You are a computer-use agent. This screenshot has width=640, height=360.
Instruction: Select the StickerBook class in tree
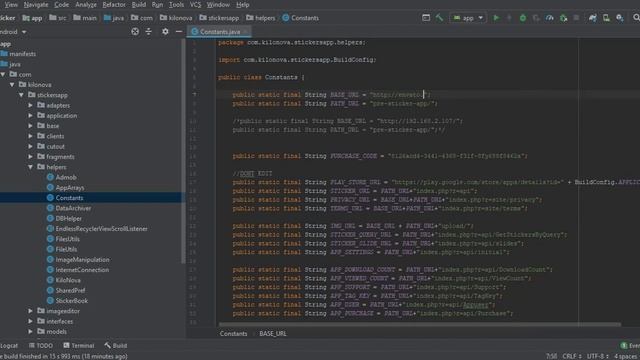[x=67, y=300]
